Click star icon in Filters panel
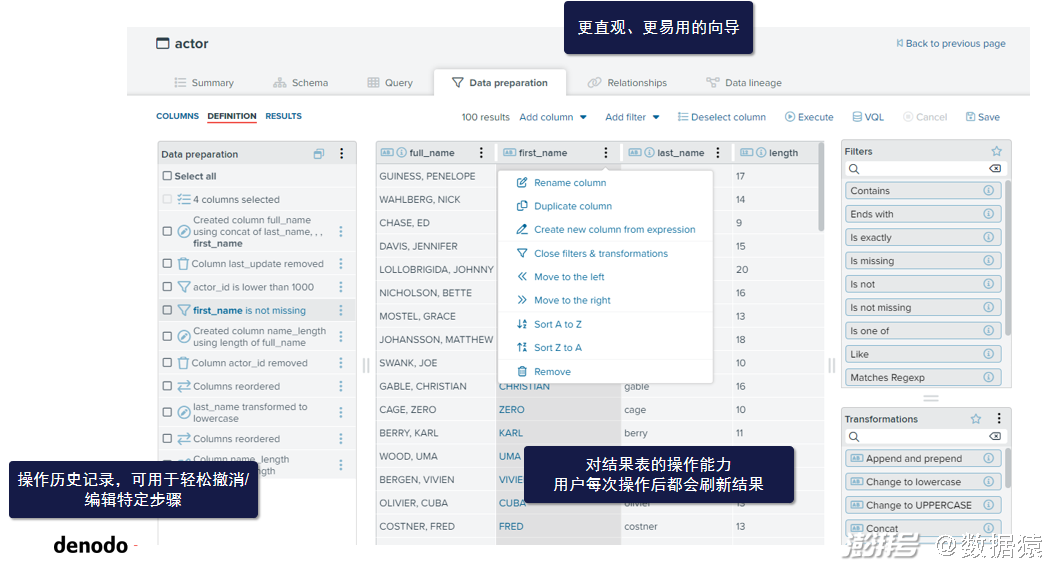Screen dimensions: 1059x566 [x=996, y=152]
